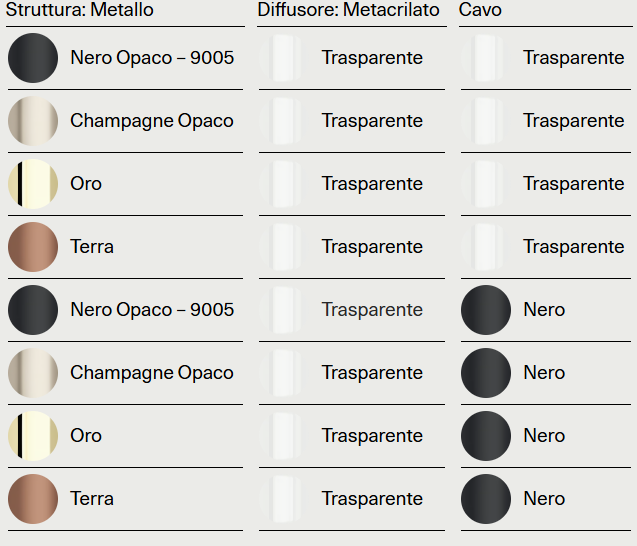The width and height of the screenshot is (637, 546).
Task: Click 'Champagne Opaco' label in transparent-cable row
Action: (152, 121)
